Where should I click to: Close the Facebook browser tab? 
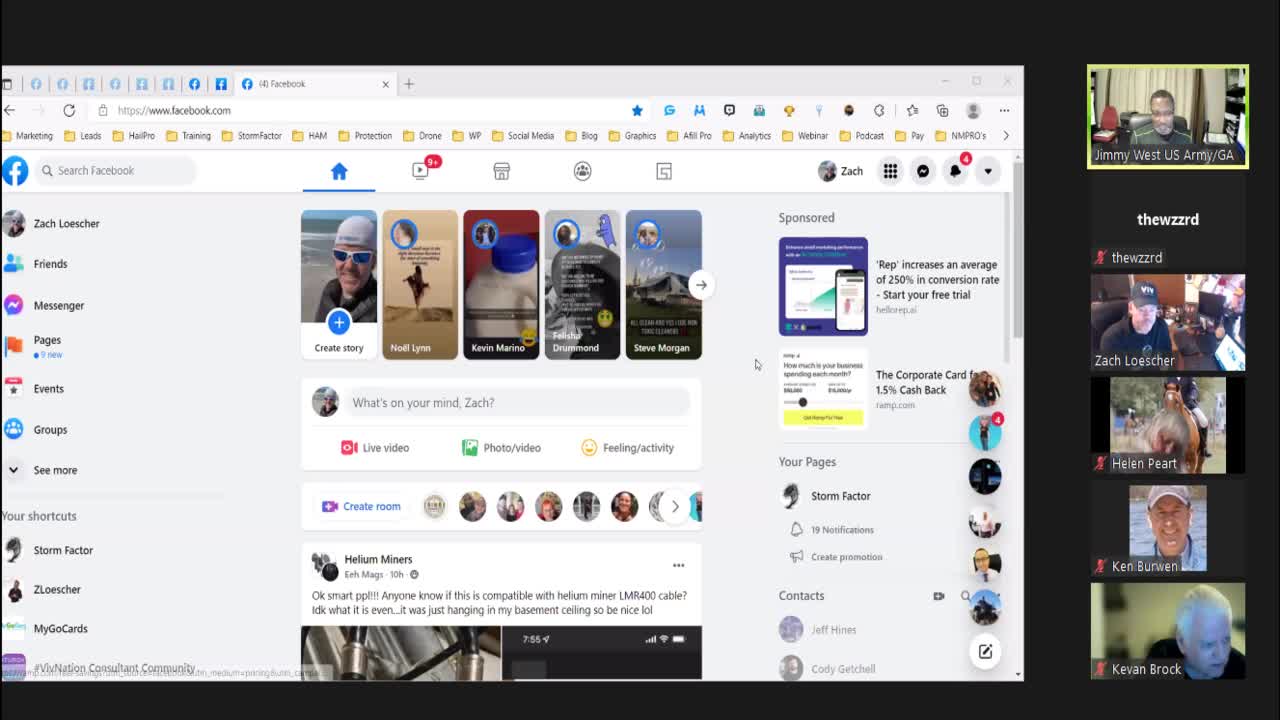click(385, 84)
